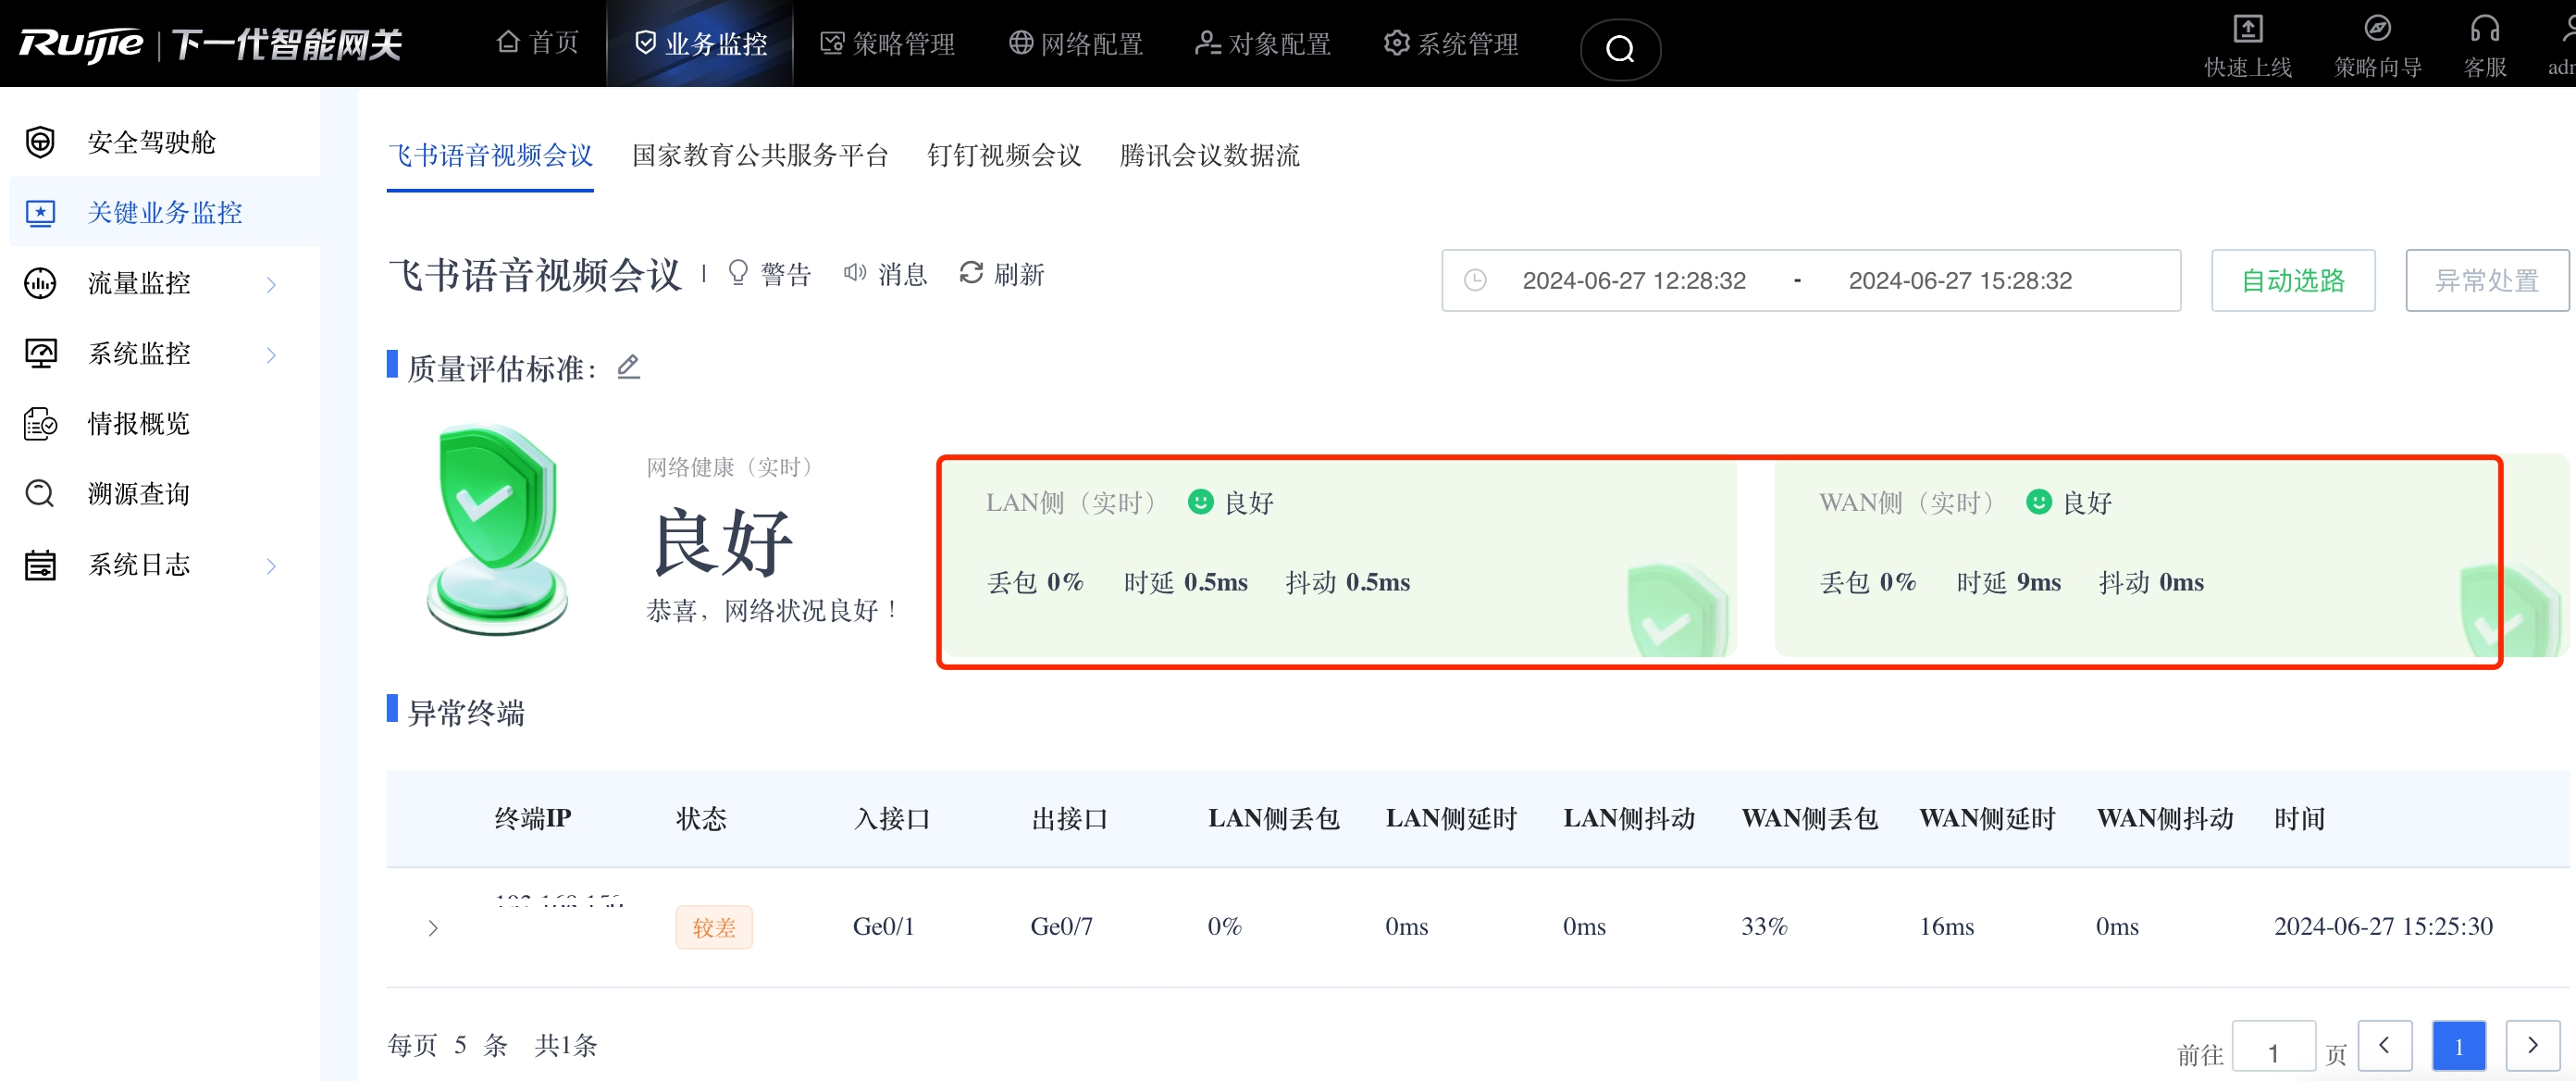Click 快速上线 upload icon
Image resolution: width=2576 pixels, height=1081 pixels.
pos(2247,28)
